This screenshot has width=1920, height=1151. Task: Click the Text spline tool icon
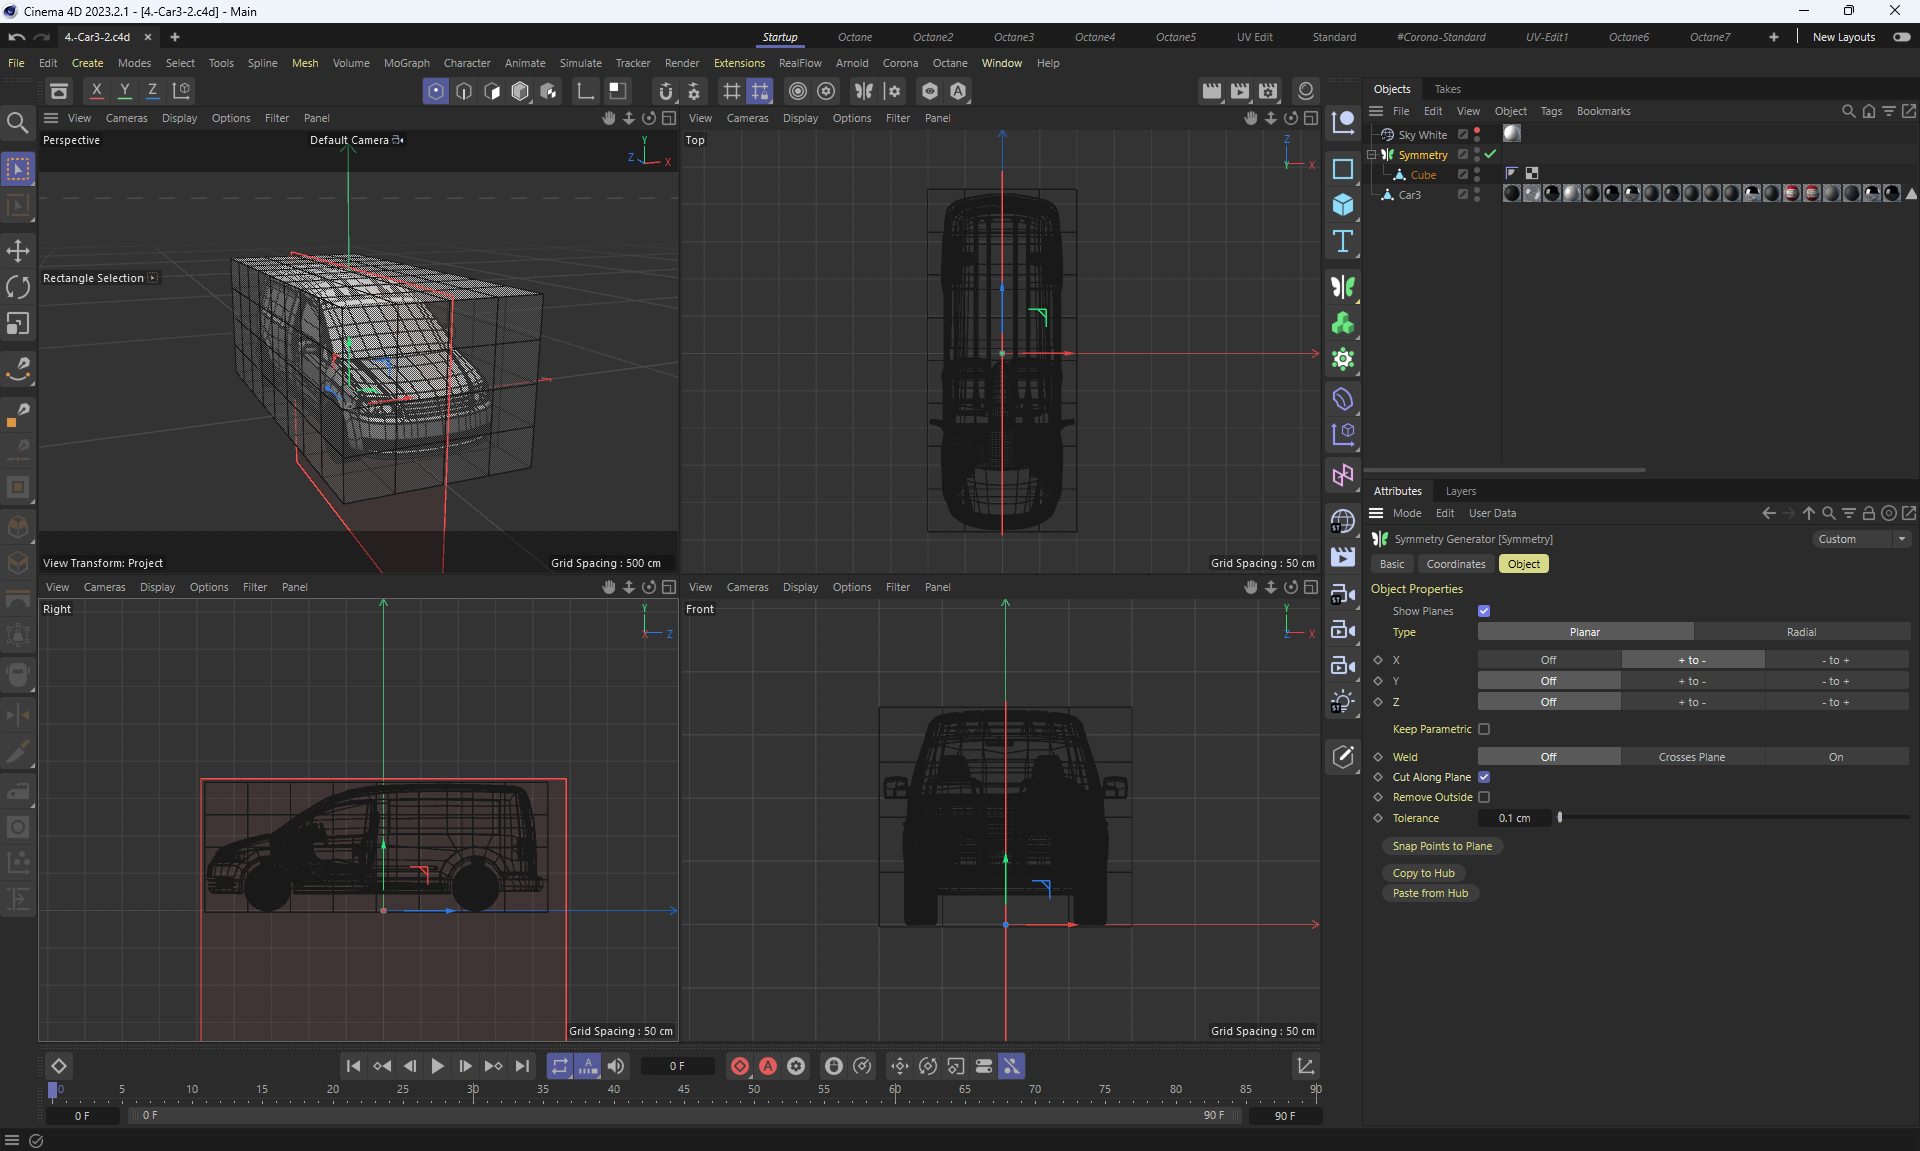(x=1343, y=241)
